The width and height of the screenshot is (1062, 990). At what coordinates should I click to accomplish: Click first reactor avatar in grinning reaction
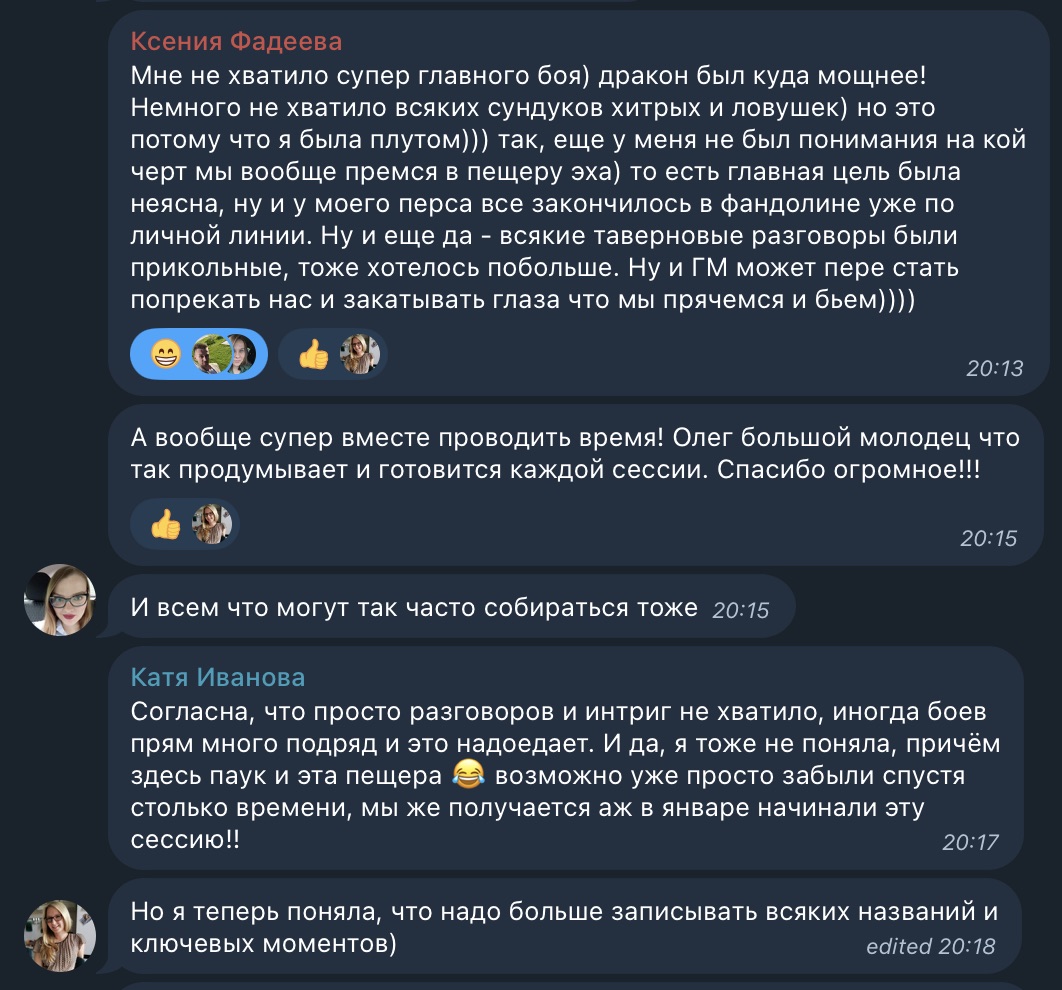[209, 354]
